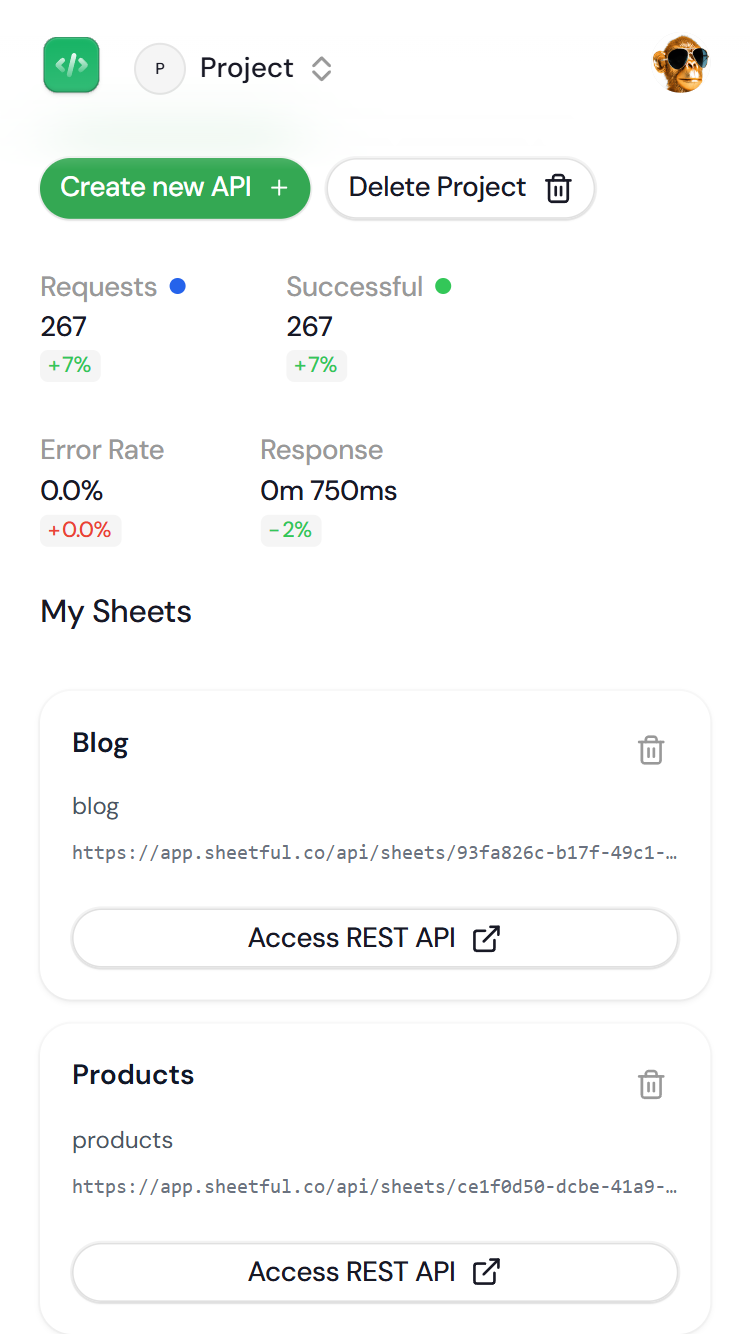Click the Blog sheet API URL

pos(375,853)
